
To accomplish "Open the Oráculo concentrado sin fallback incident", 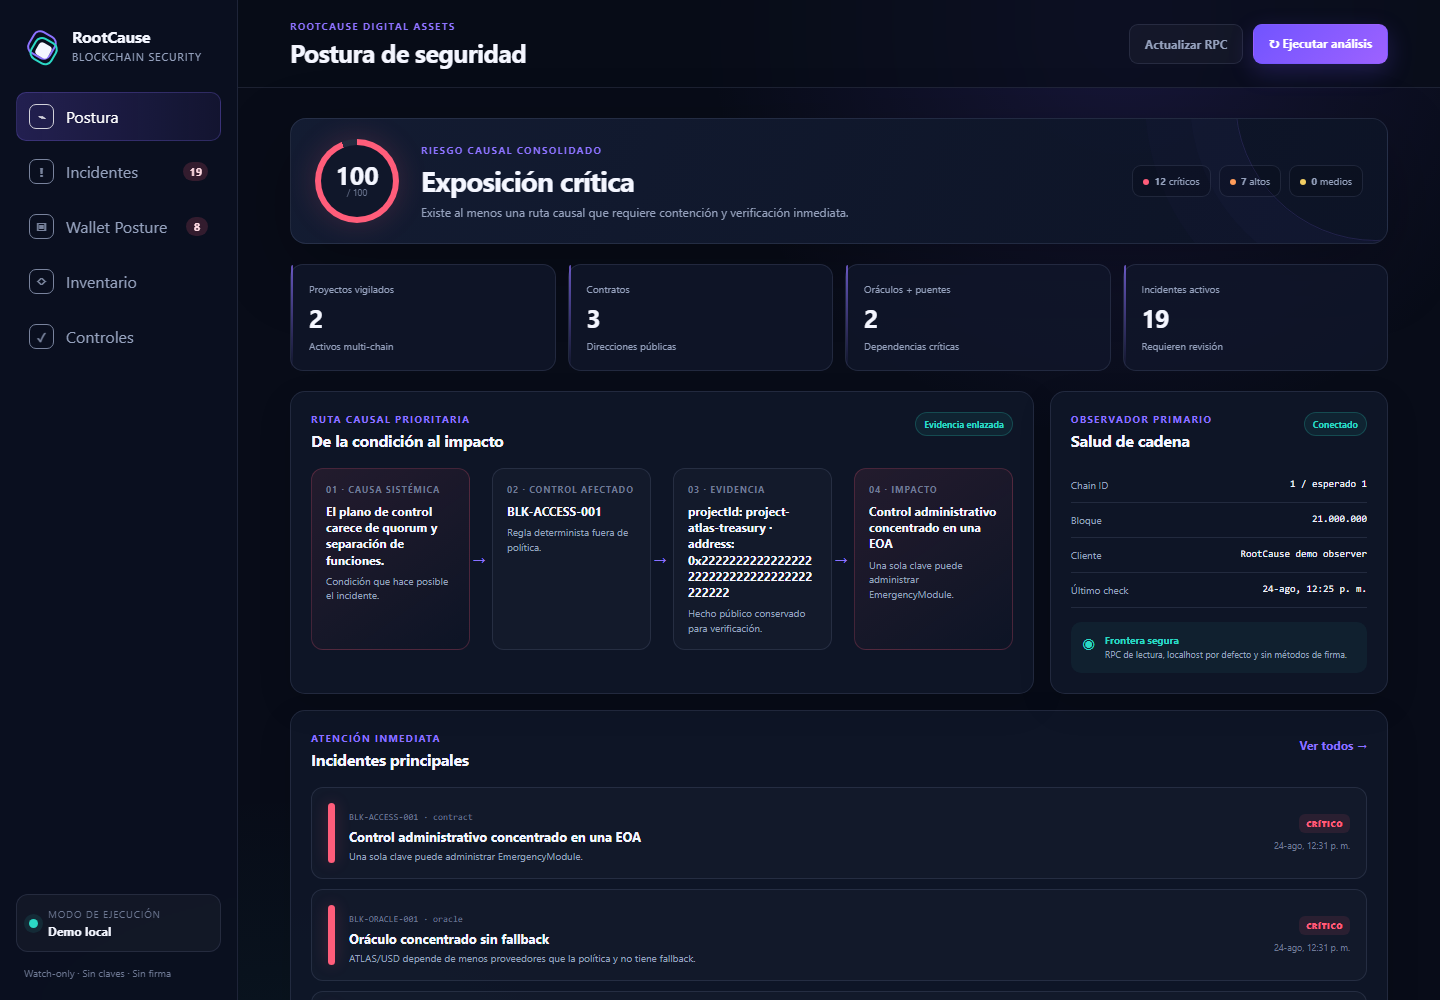I will click(838, 935).
